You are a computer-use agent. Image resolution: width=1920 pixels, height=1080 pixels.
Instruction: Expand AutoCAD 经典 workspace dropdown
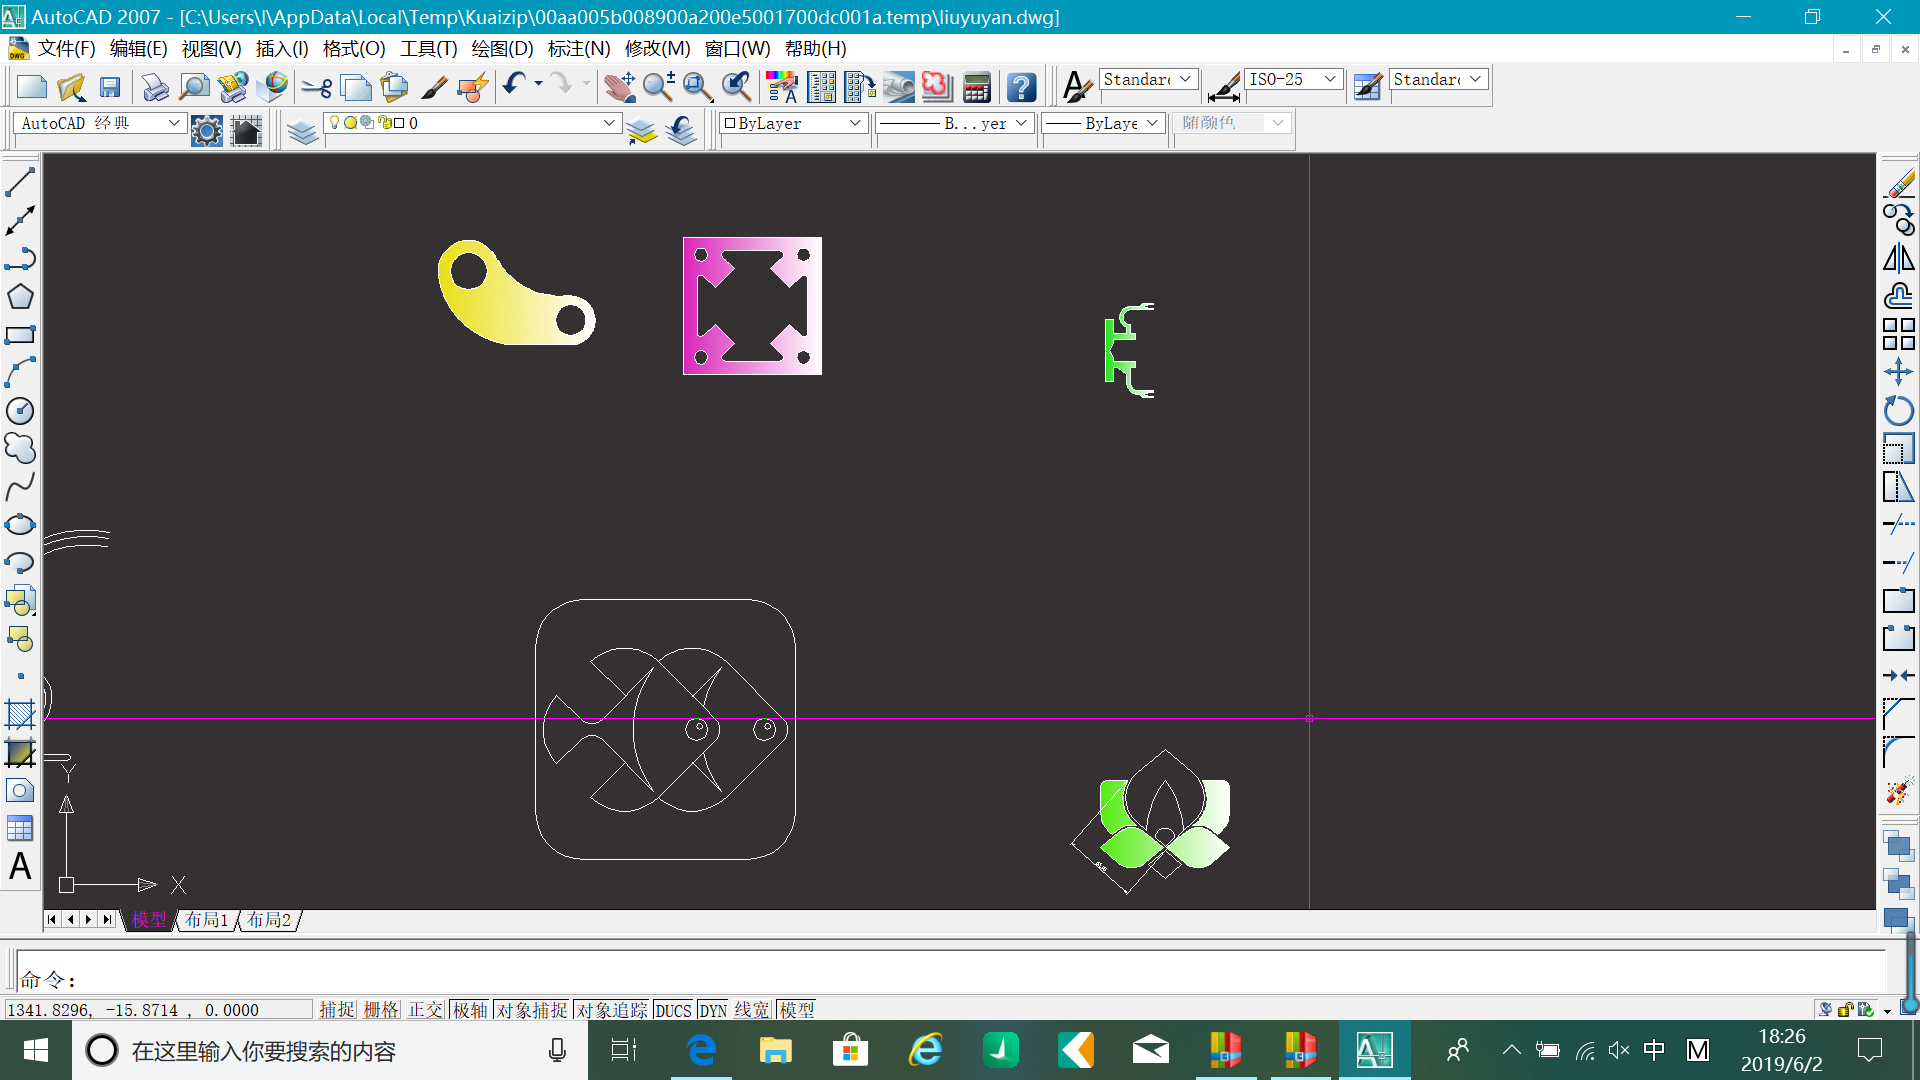coord(174,123)
